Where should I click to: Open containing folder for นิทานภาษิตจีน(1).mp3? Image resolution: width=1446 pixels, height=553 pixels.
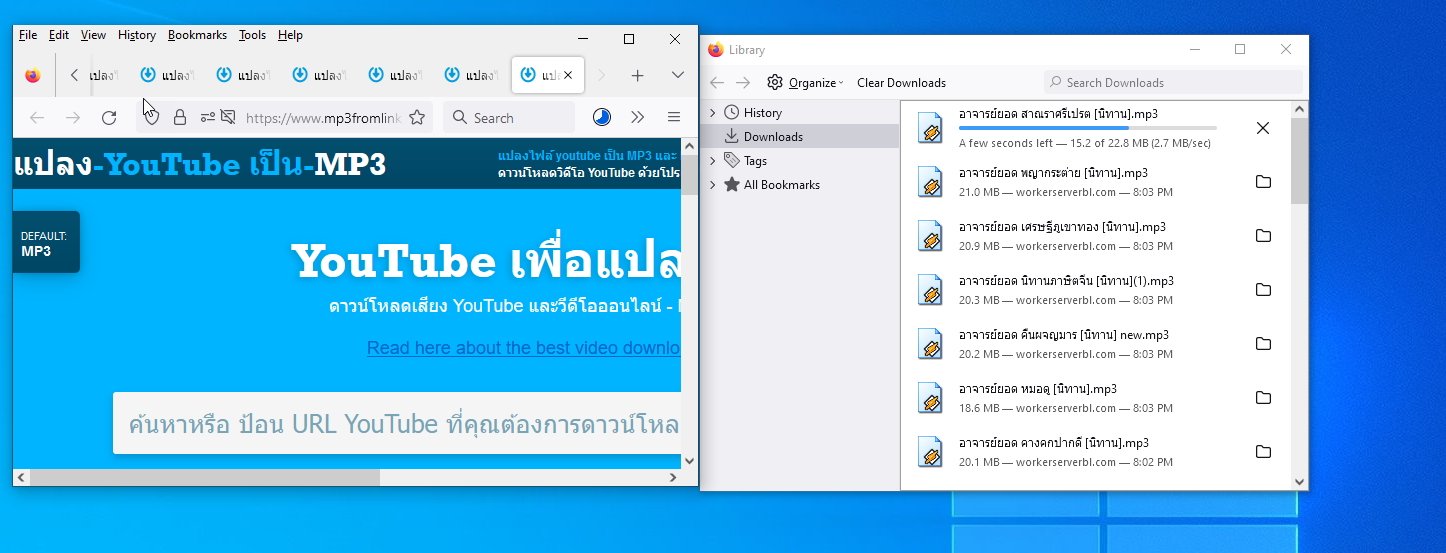click(1263, 290)
